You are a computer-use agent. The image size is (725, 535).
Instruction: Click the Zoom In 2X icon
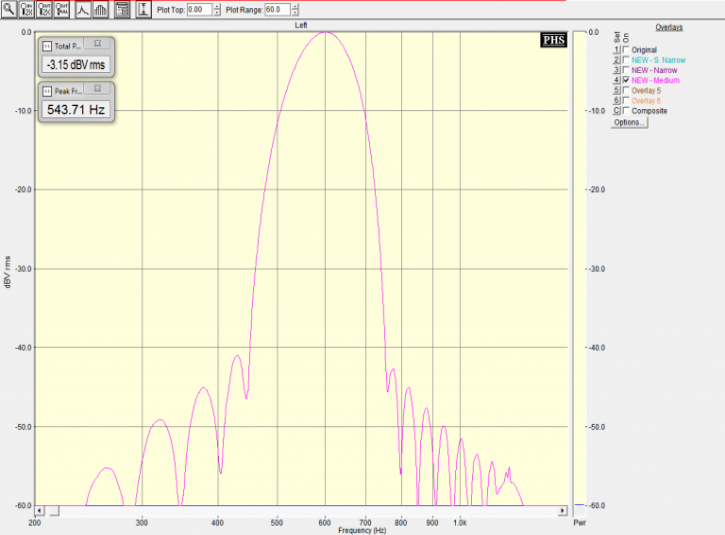coord(27,9)
